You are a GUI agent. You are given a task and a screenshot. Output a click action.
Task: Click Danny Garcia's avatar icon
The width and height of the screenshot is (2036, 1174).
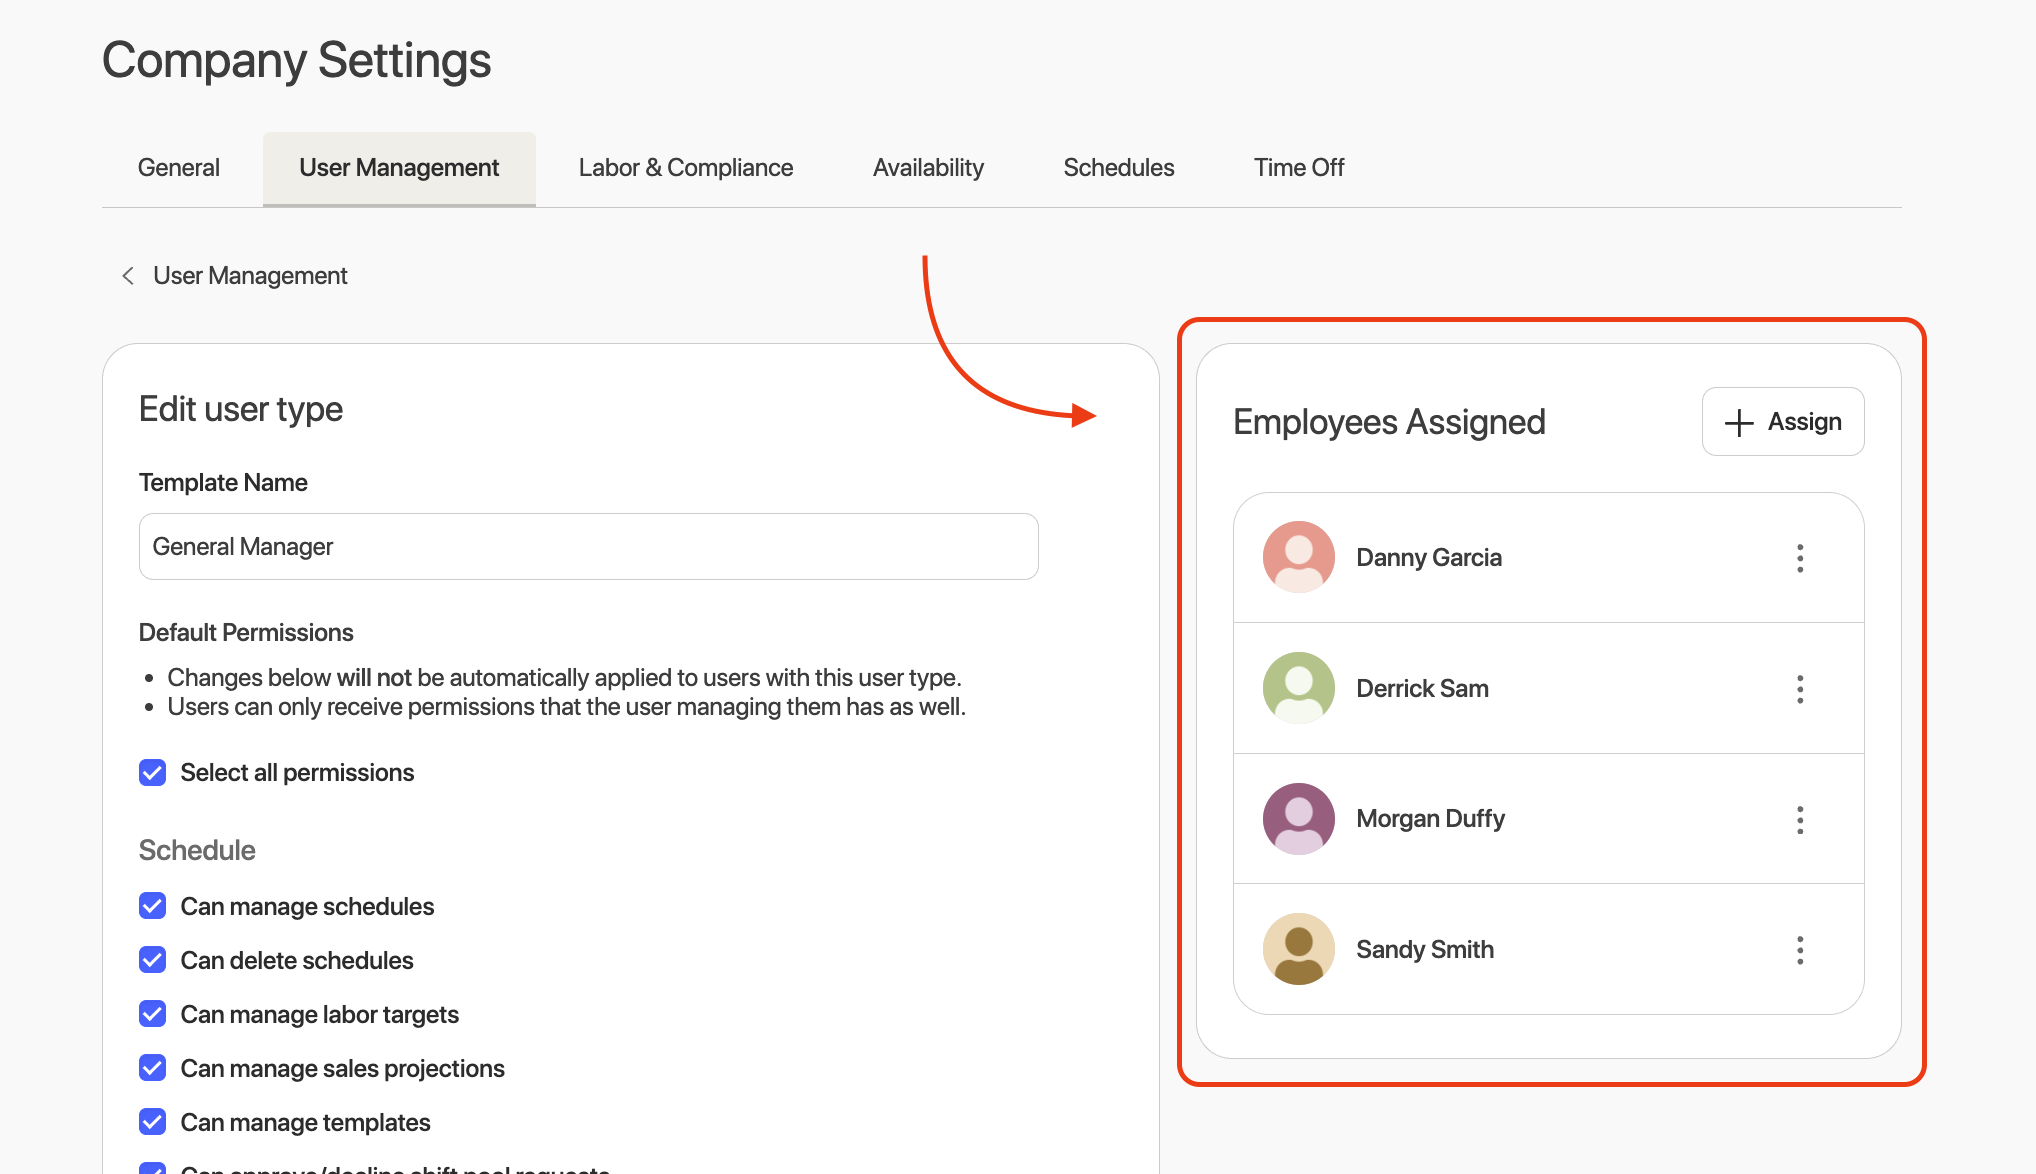tap(1298, 557)
